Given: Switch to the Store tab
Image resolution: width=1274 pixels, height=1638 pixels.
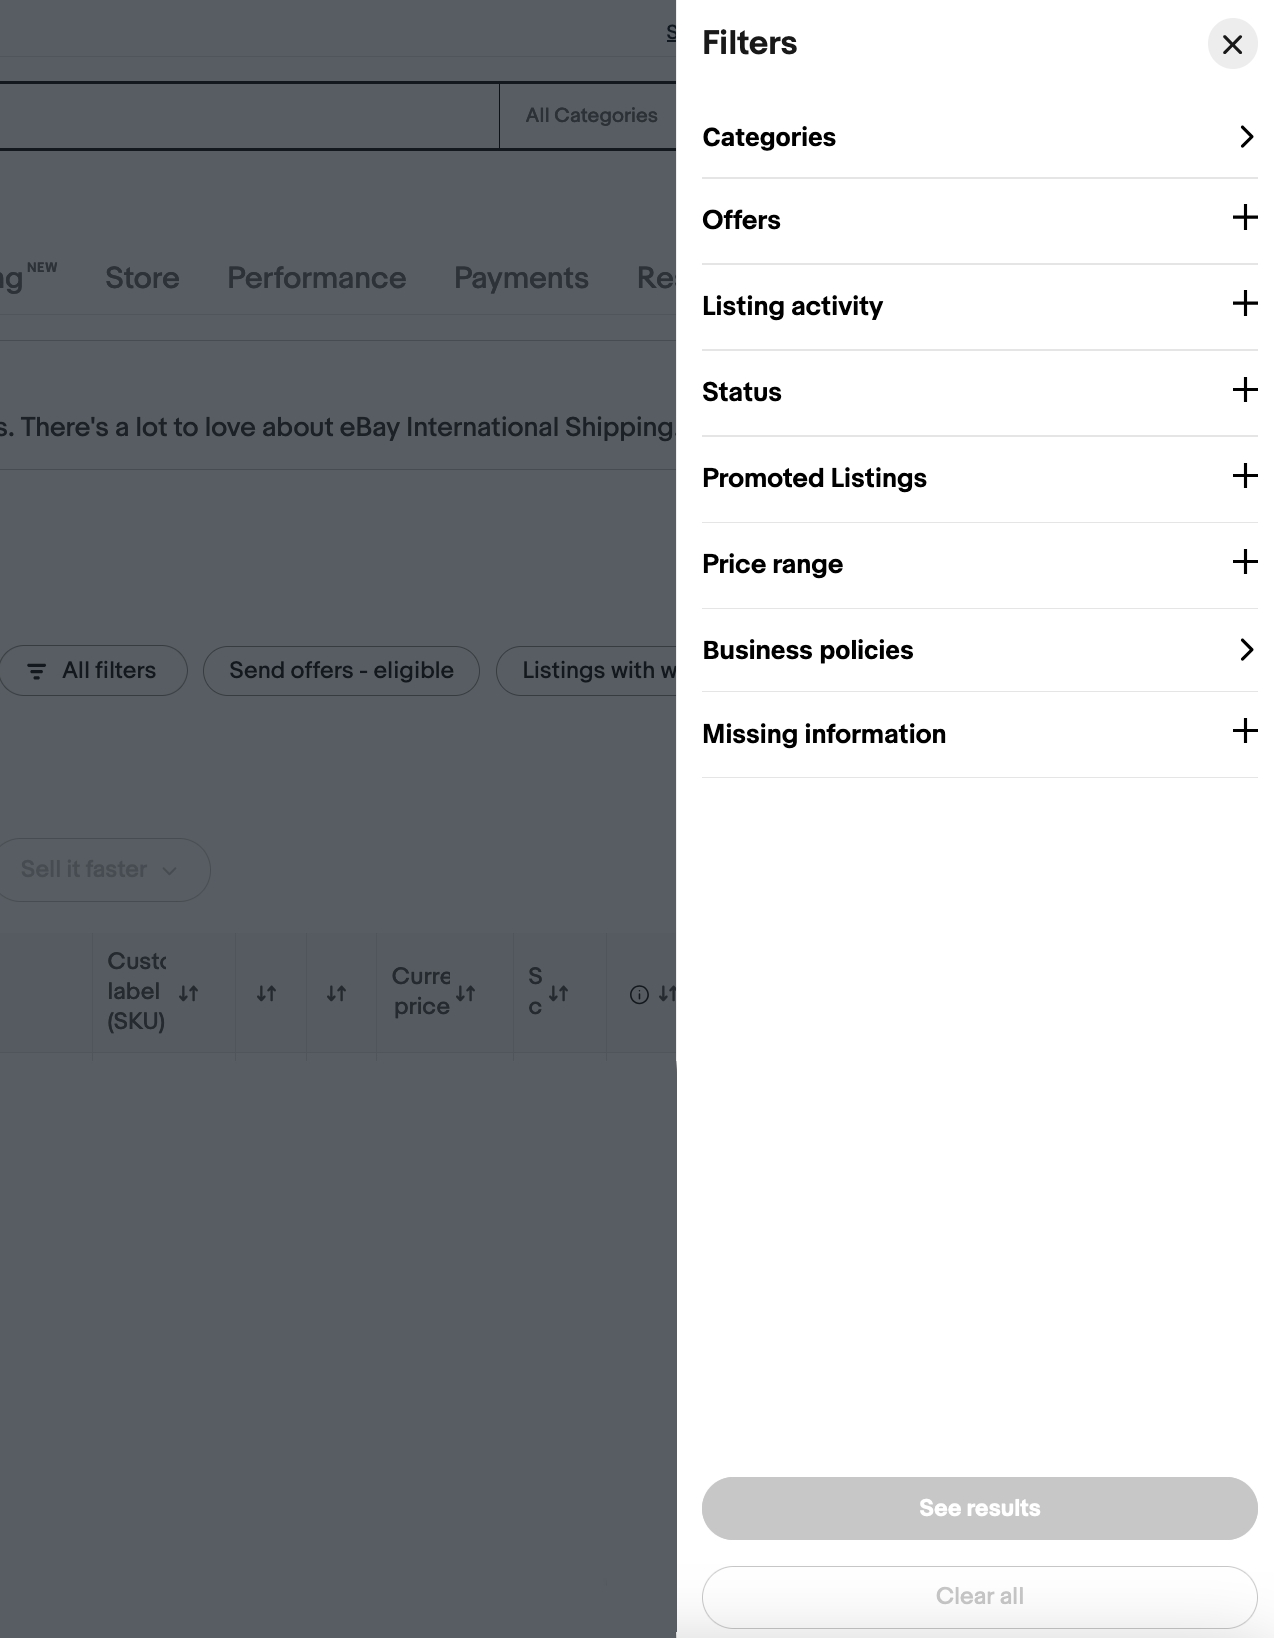Looking at the screenshot, I should point(142,278).
